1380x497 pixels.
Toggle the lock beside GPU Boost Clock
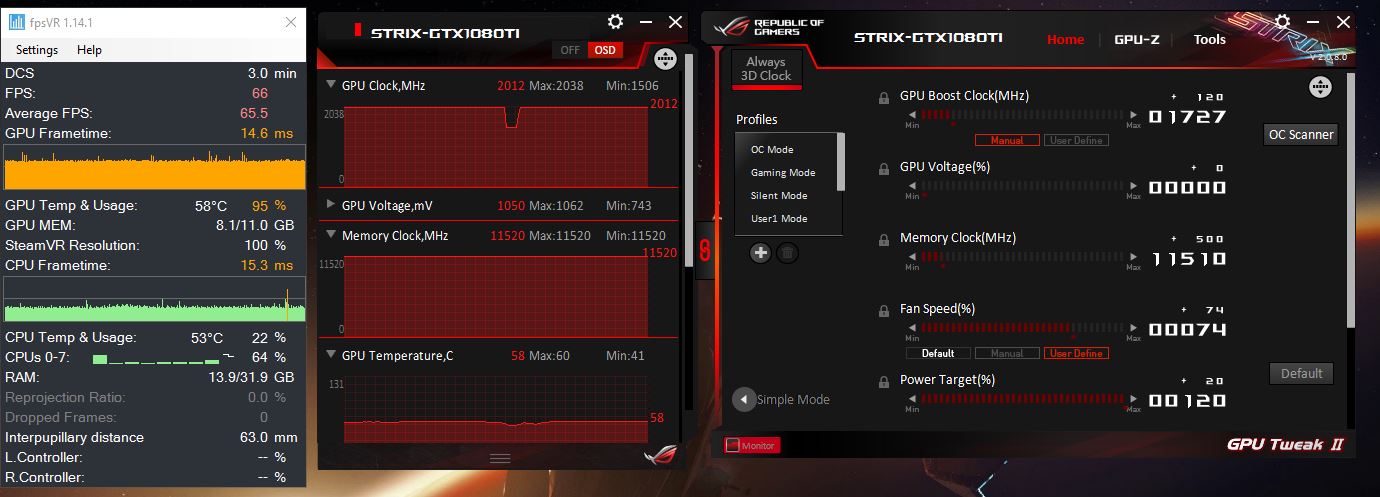(x=884, y=98)
